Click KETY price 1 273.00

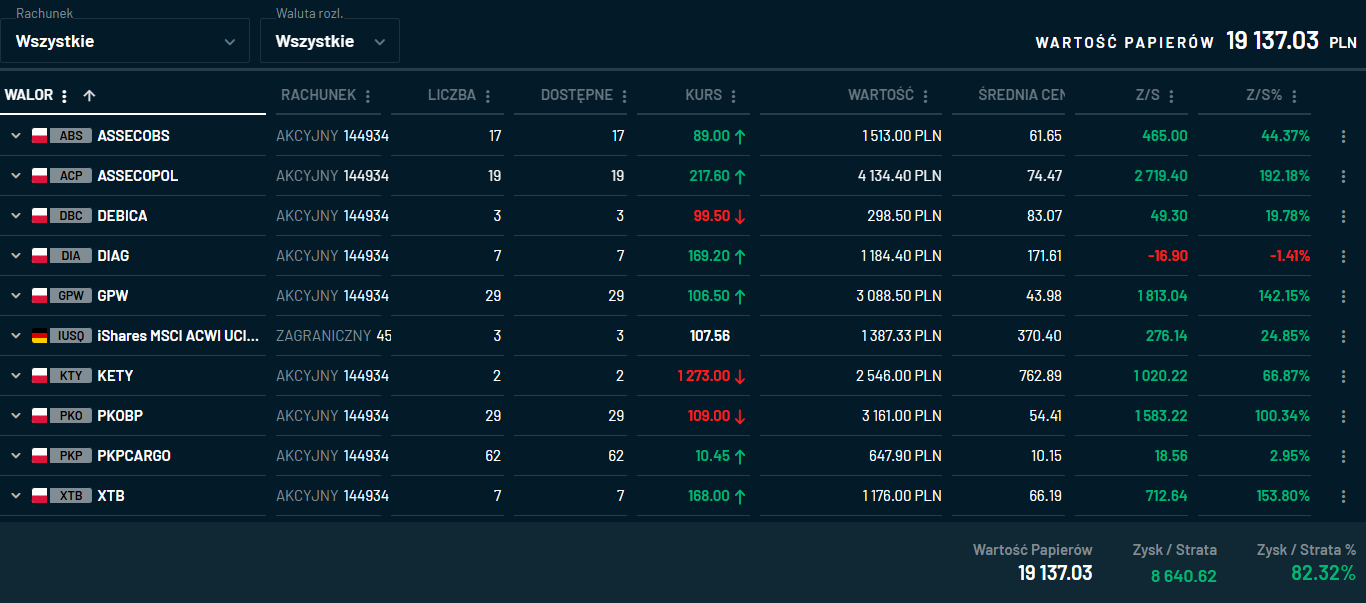704,376
